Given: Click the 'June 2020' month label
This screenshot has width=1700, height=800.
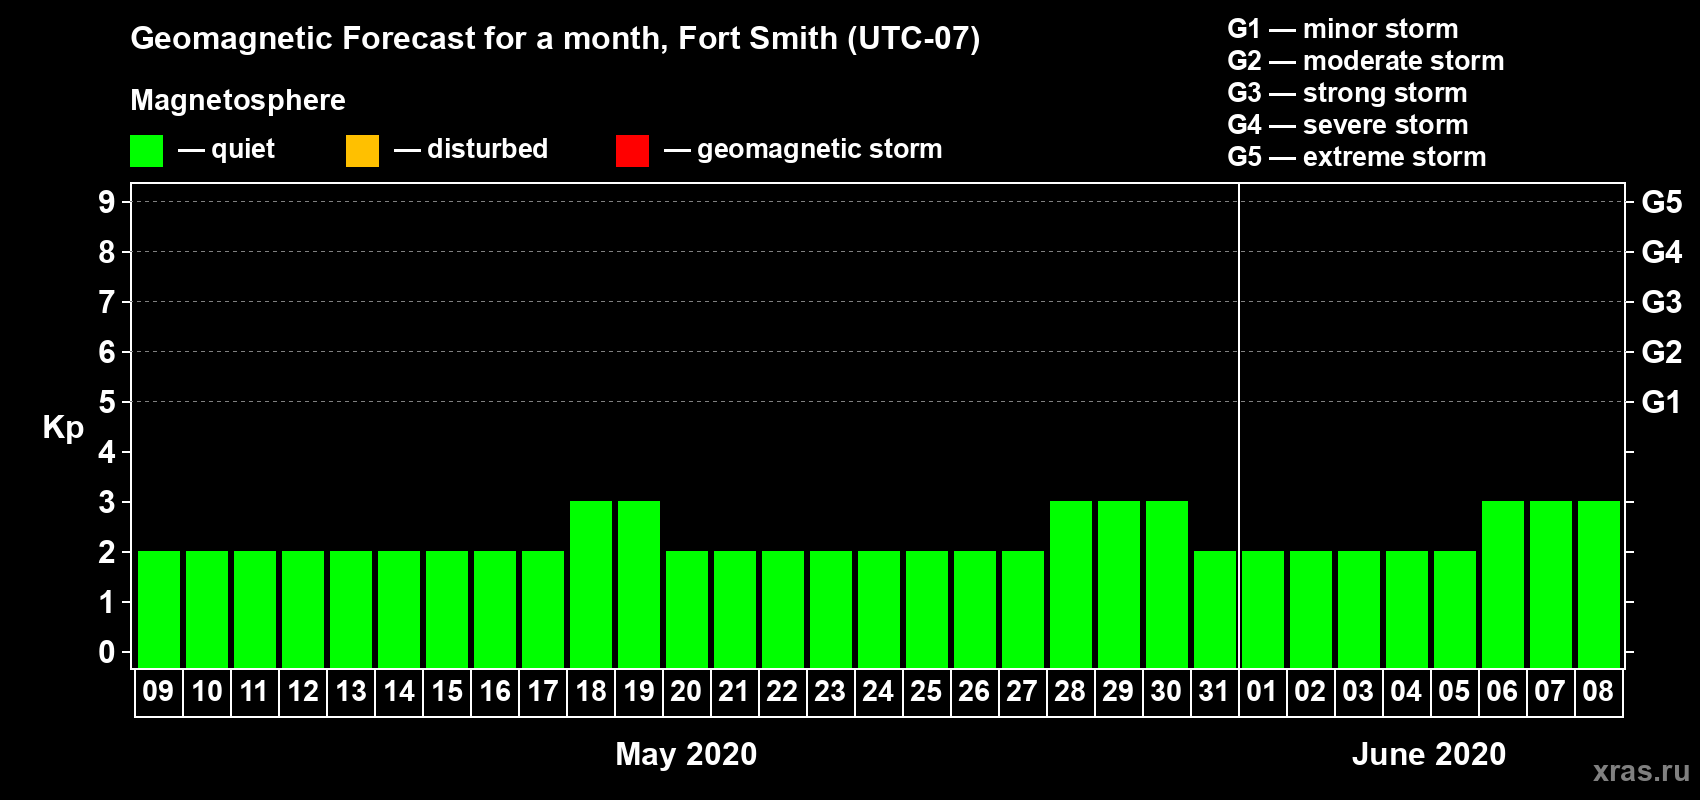Looking at the screenshot, I should (x=1429, y=754).
